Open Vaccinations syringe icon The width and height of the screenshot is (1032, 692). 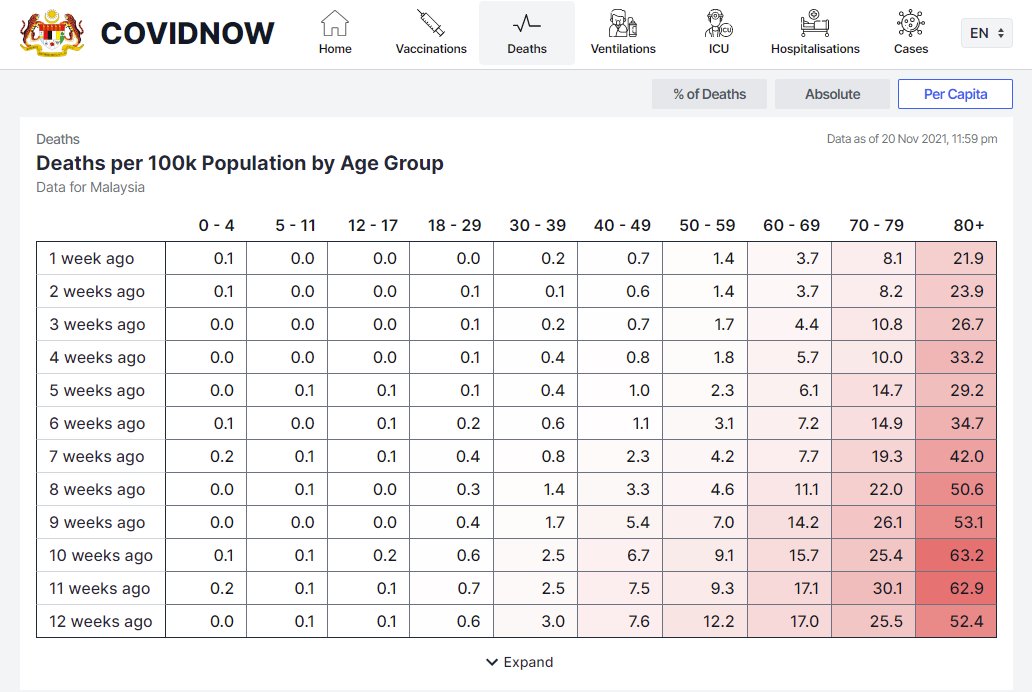431,23
